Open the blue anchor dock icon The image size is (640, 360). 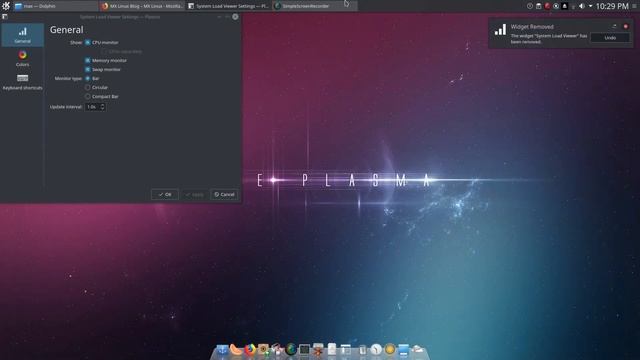[222, 350]
